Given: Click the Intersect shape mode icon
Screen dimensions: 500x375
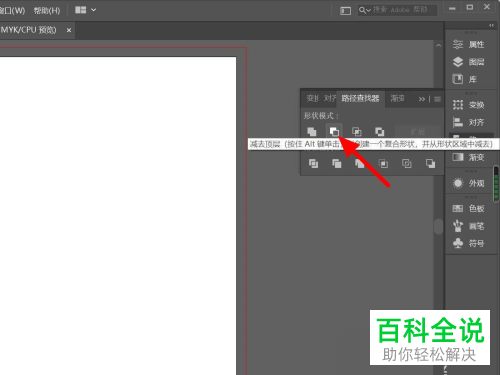Looking at the screenshot, I should coord(357,132).
